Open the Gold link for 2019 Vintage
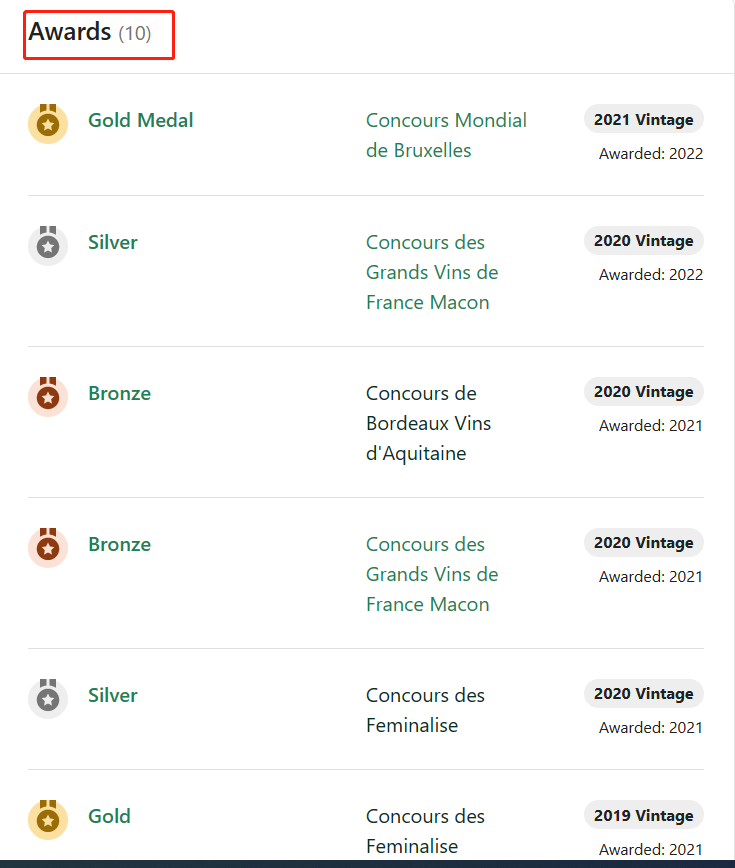The width and height of the screenshot is (735, 868). 110,817
